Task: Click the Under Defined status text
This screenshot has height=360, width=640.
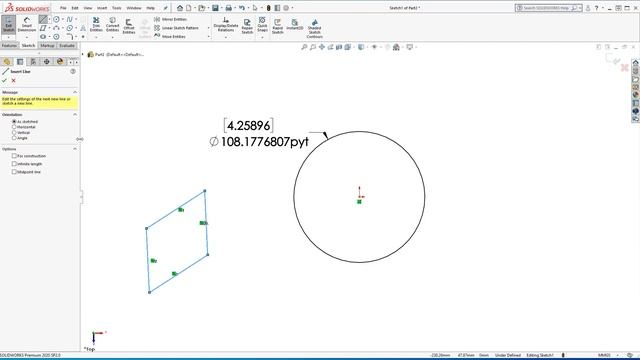Action: tap(508, 355)
